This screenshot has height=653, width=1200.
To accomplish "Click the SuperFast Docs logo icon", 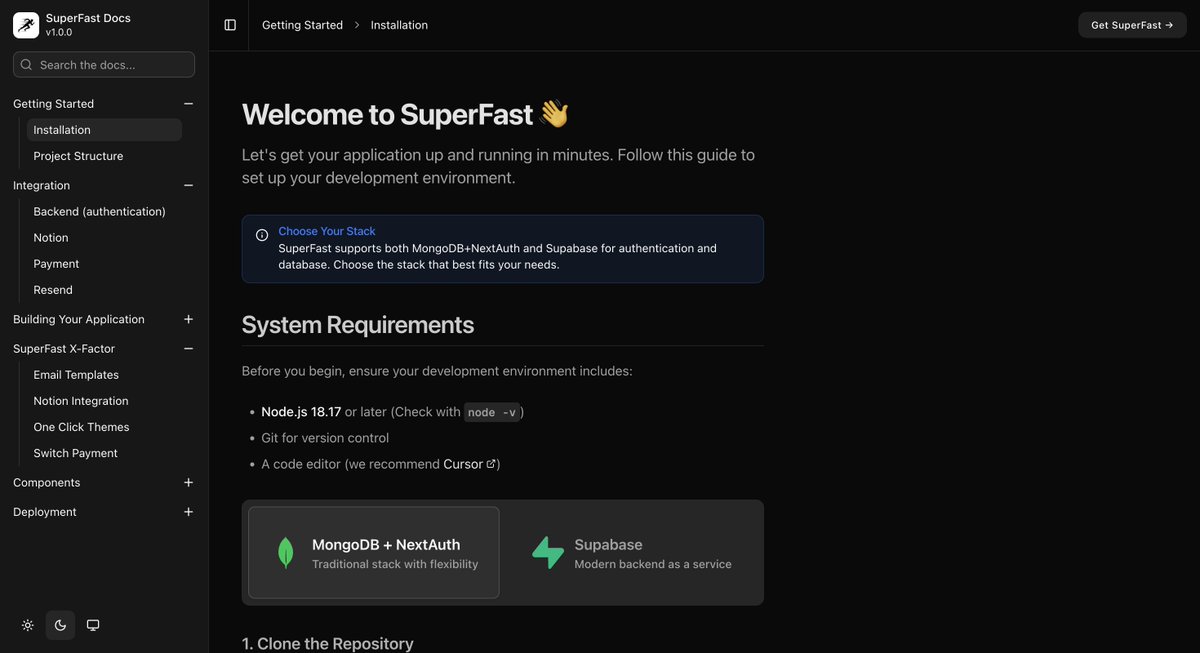I will pos(26,25).
